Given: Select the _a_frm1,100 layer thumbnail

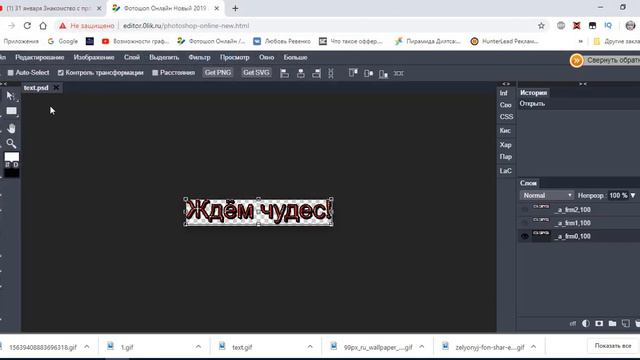Looking at the screenshot, I should (541, 223).
